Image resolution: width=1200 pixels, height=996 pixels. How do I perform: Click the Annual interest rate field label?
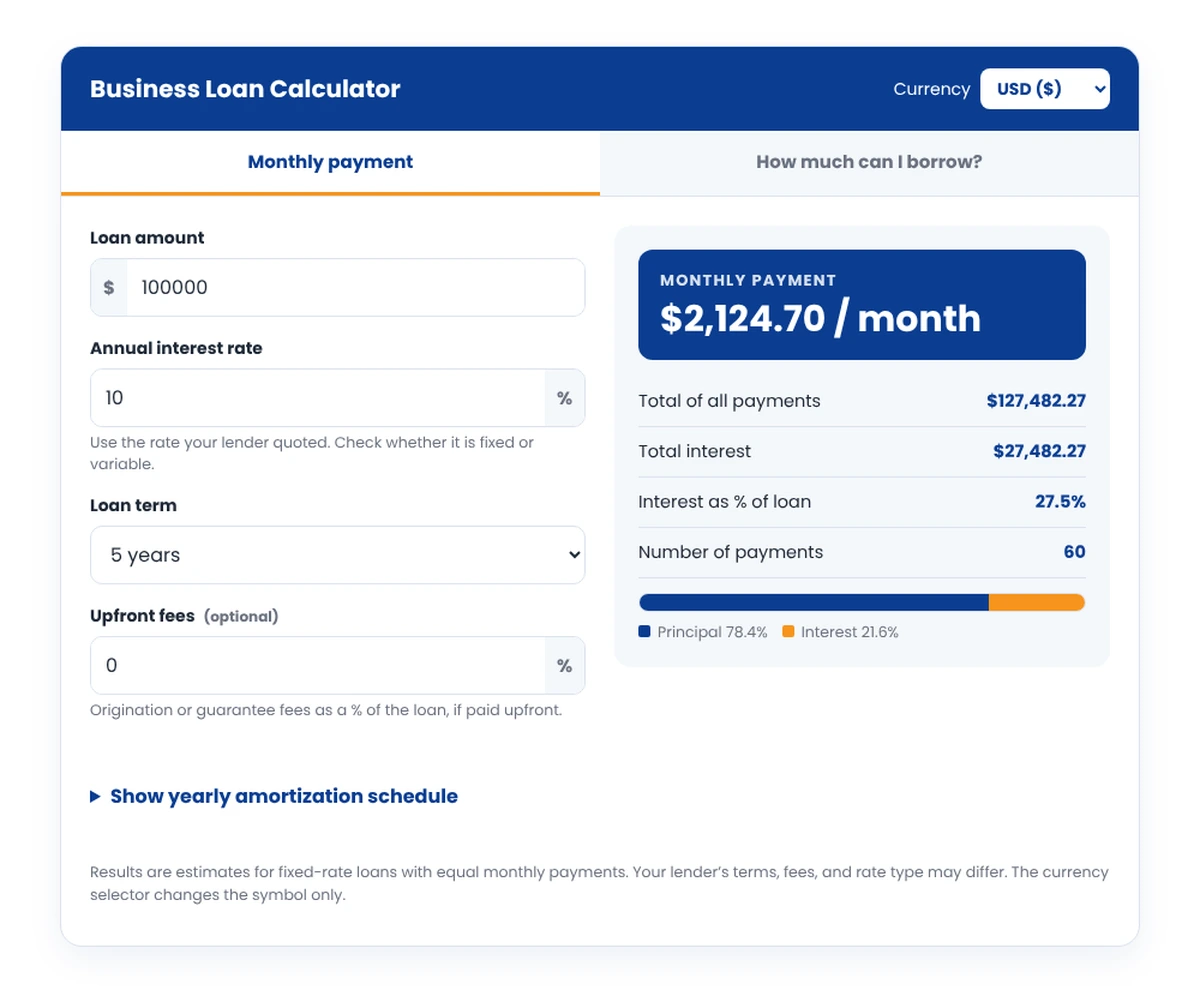(x=176, y=348)
